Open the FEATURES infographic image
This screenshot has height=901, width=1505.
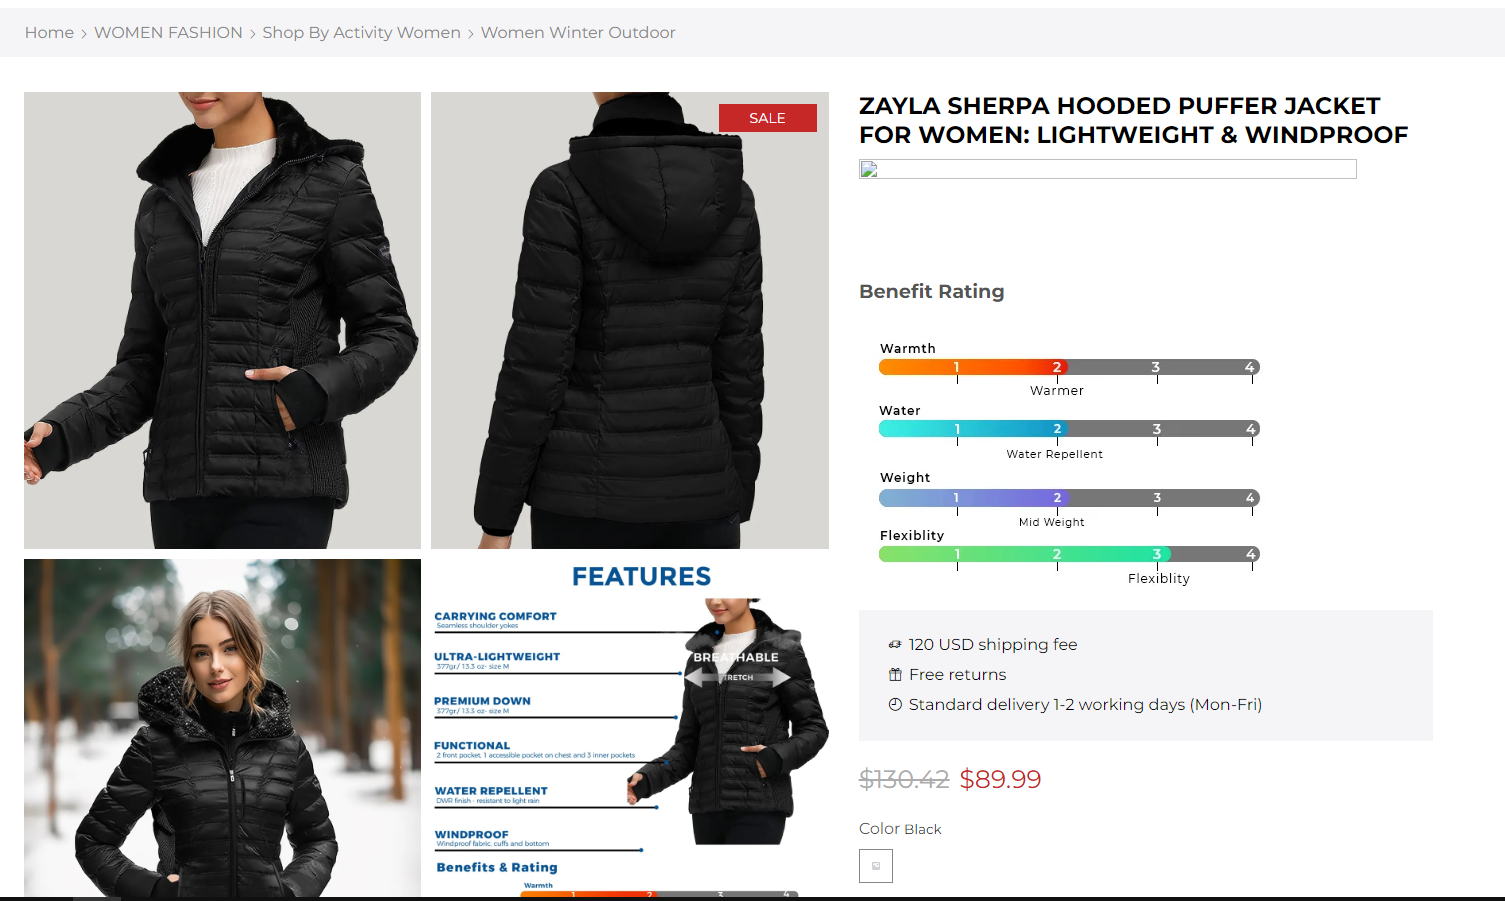click(630, 728)
